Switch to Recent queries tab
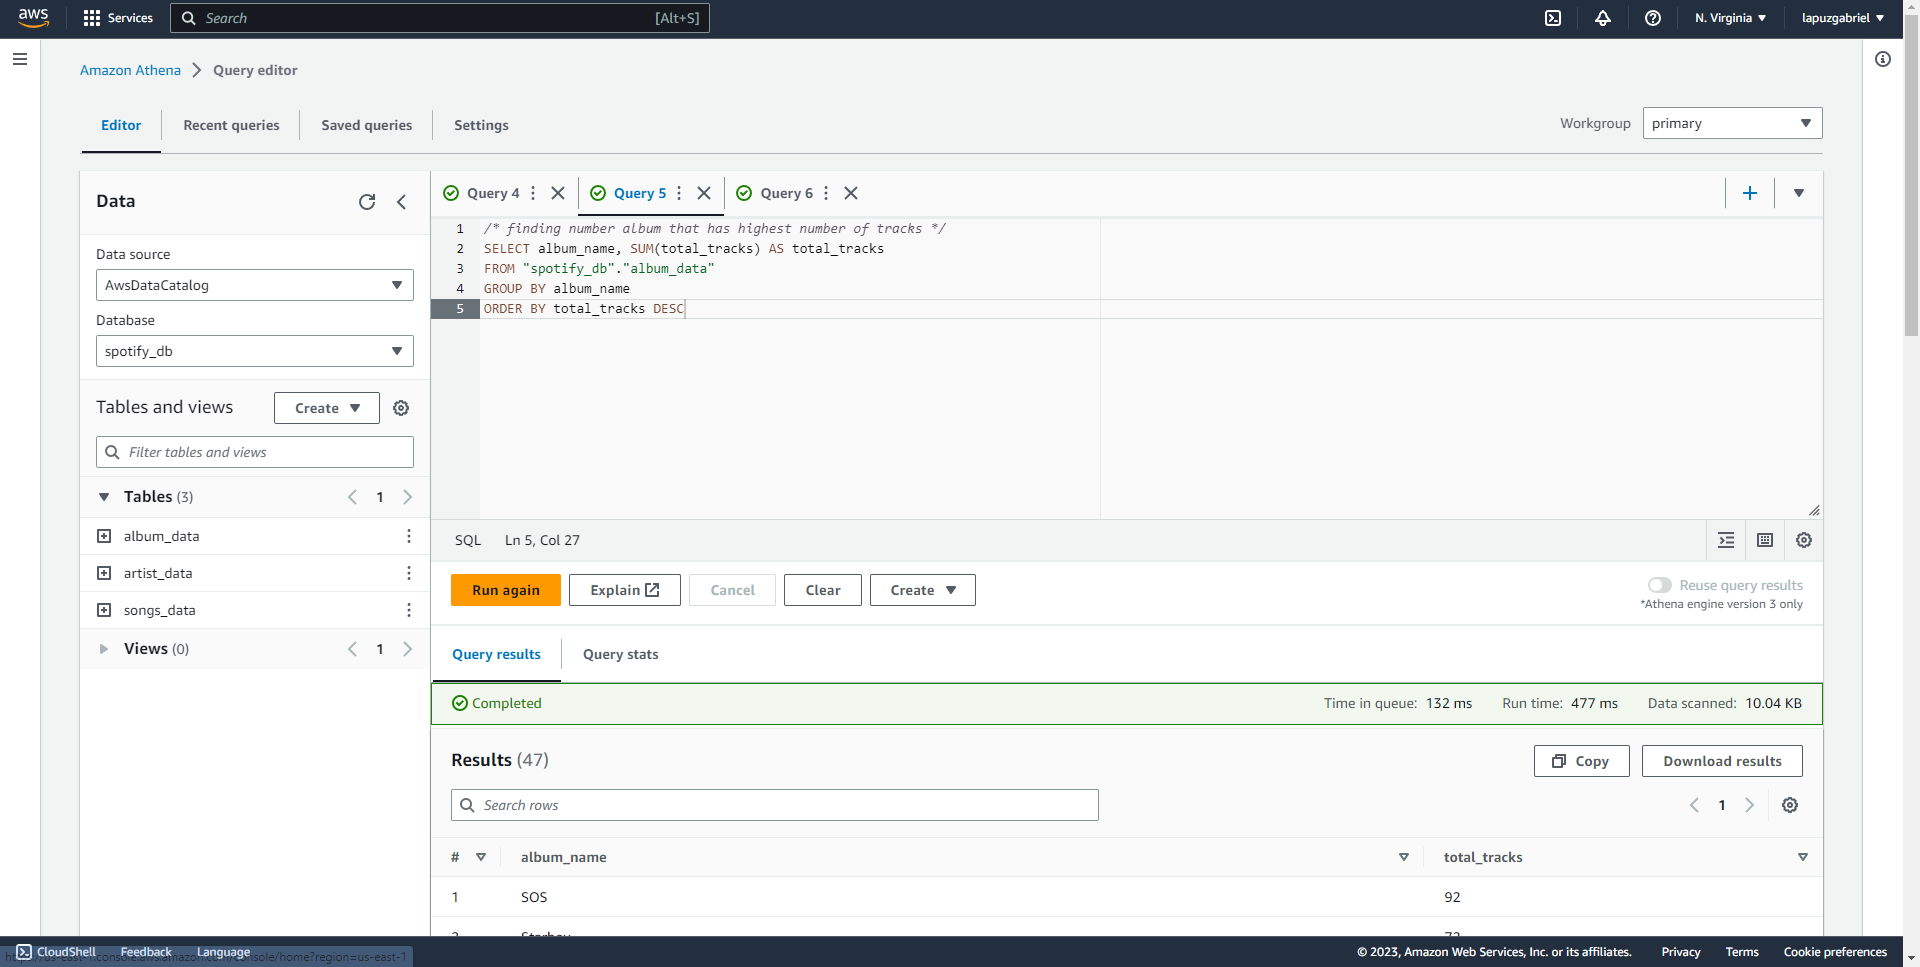Image resolution: width=1920 pixels, height=967 pixels. pos(231,125)
